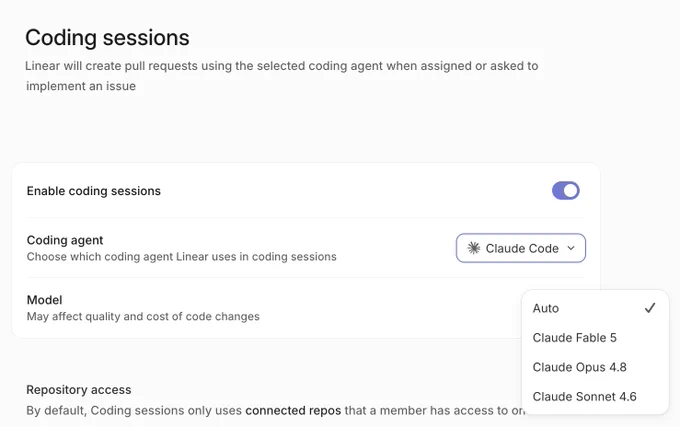The height and width of the screenshot is (427, 680).
Task: Click the Model setting label
Action: pos(44,300)
